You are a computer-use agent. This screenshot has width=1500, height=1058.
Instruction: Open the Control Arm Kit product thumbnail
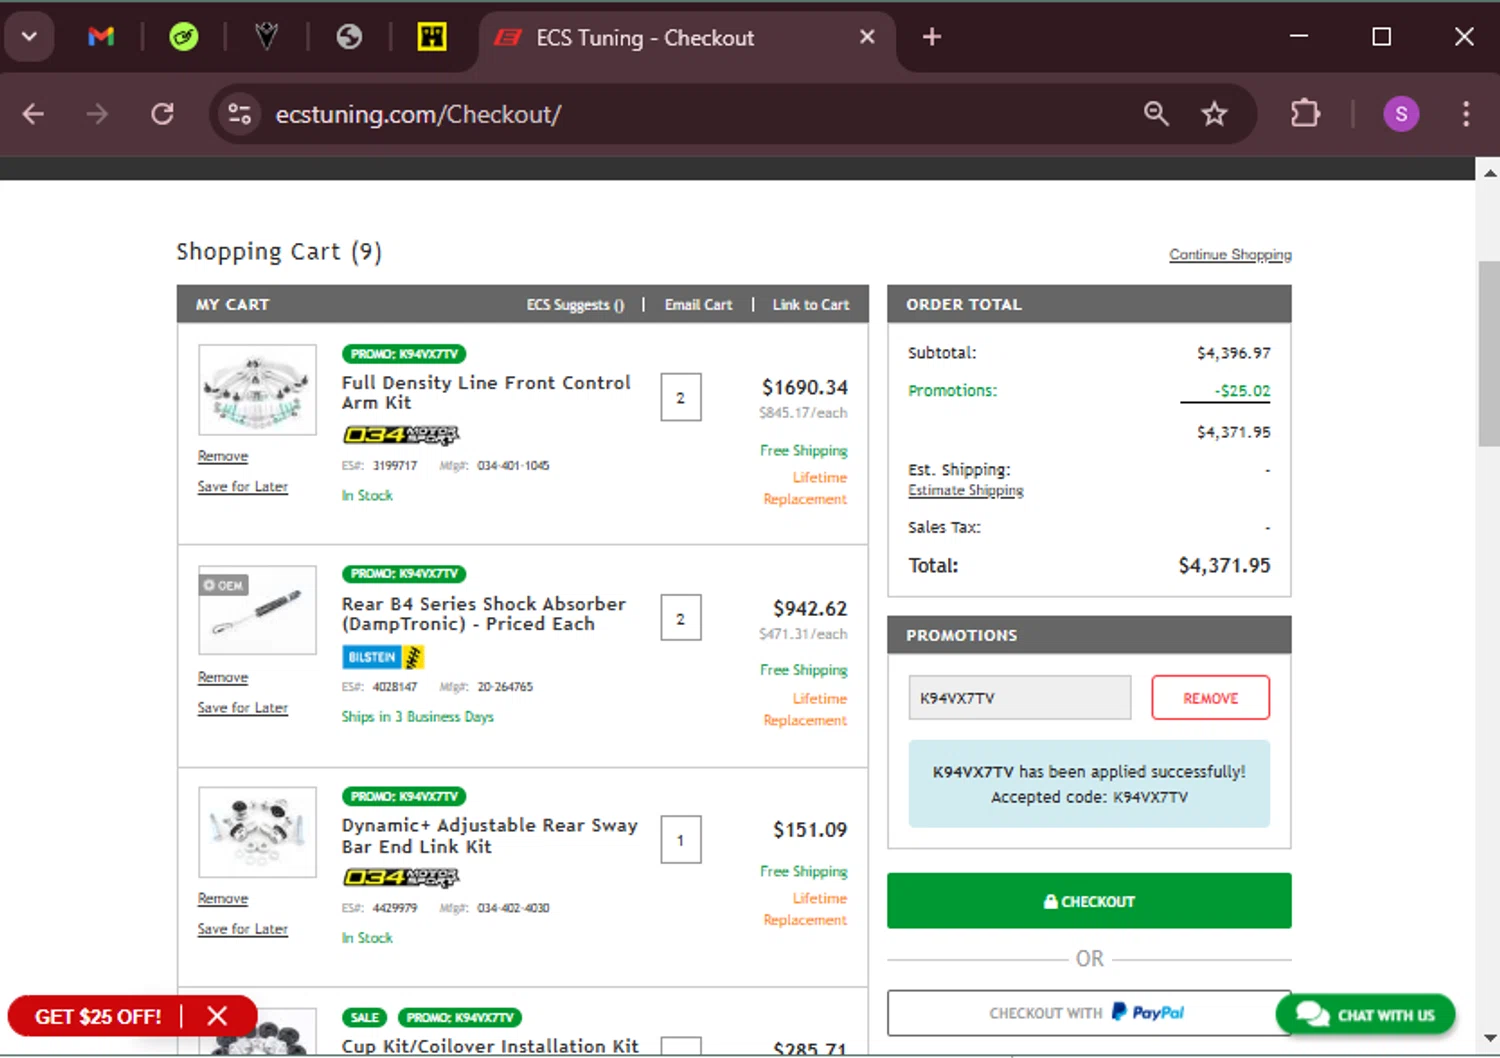(x=257, y=390)
